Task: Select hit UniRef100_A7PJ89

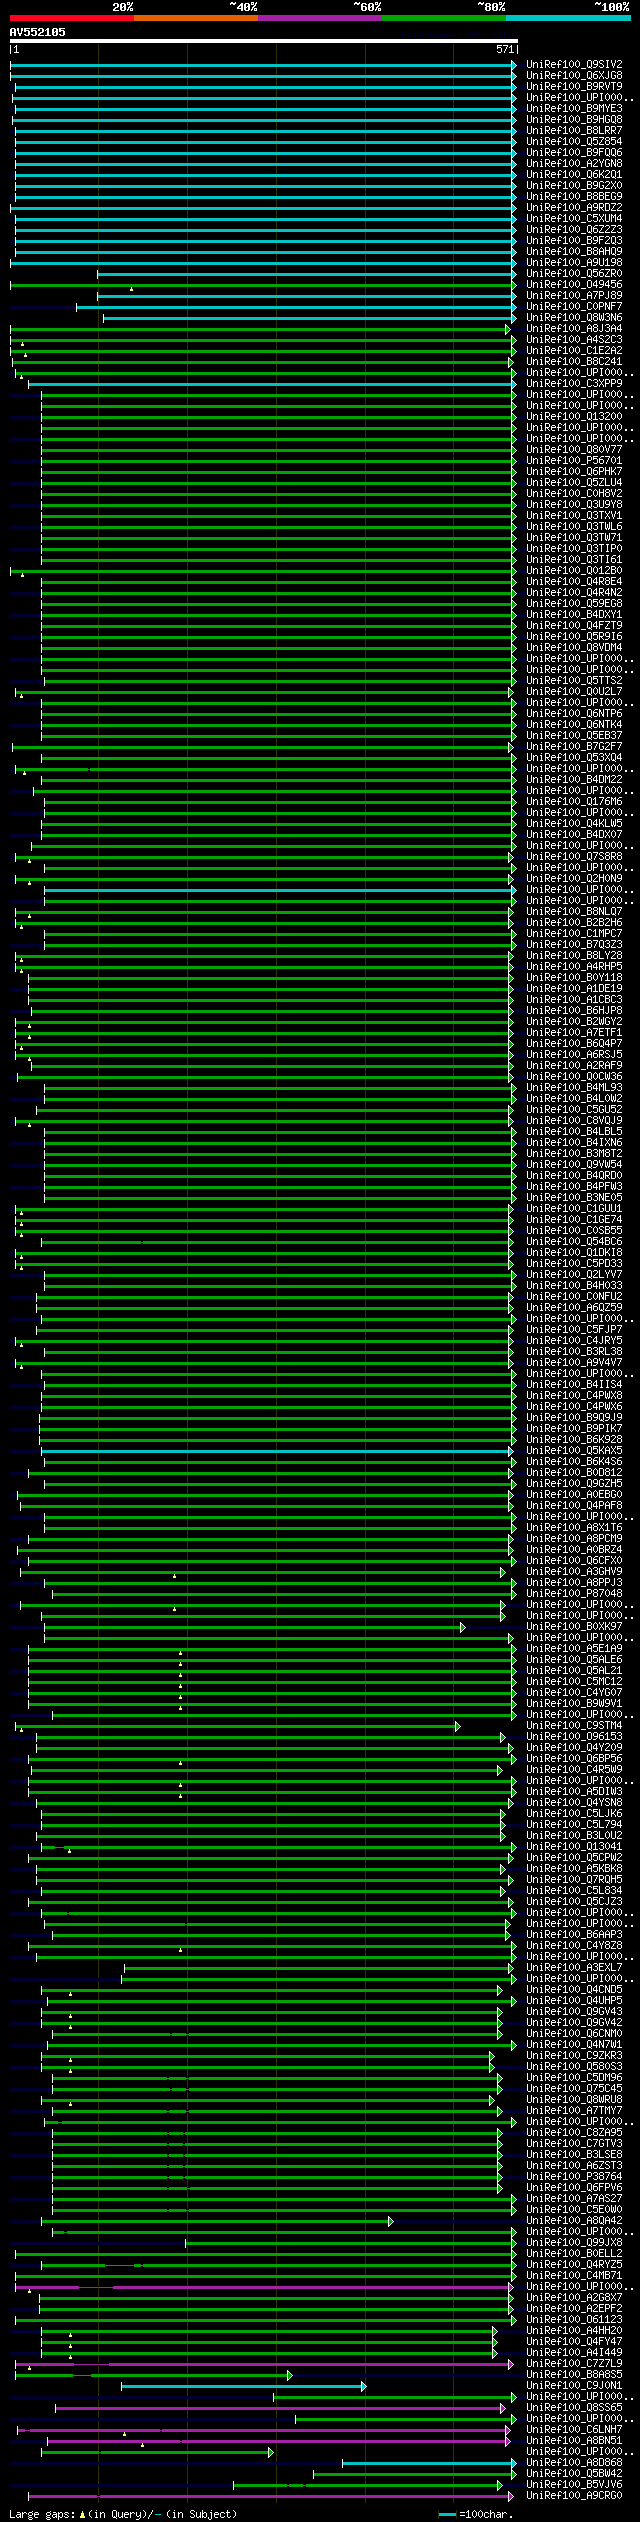Action: click(x=574, y=295)
